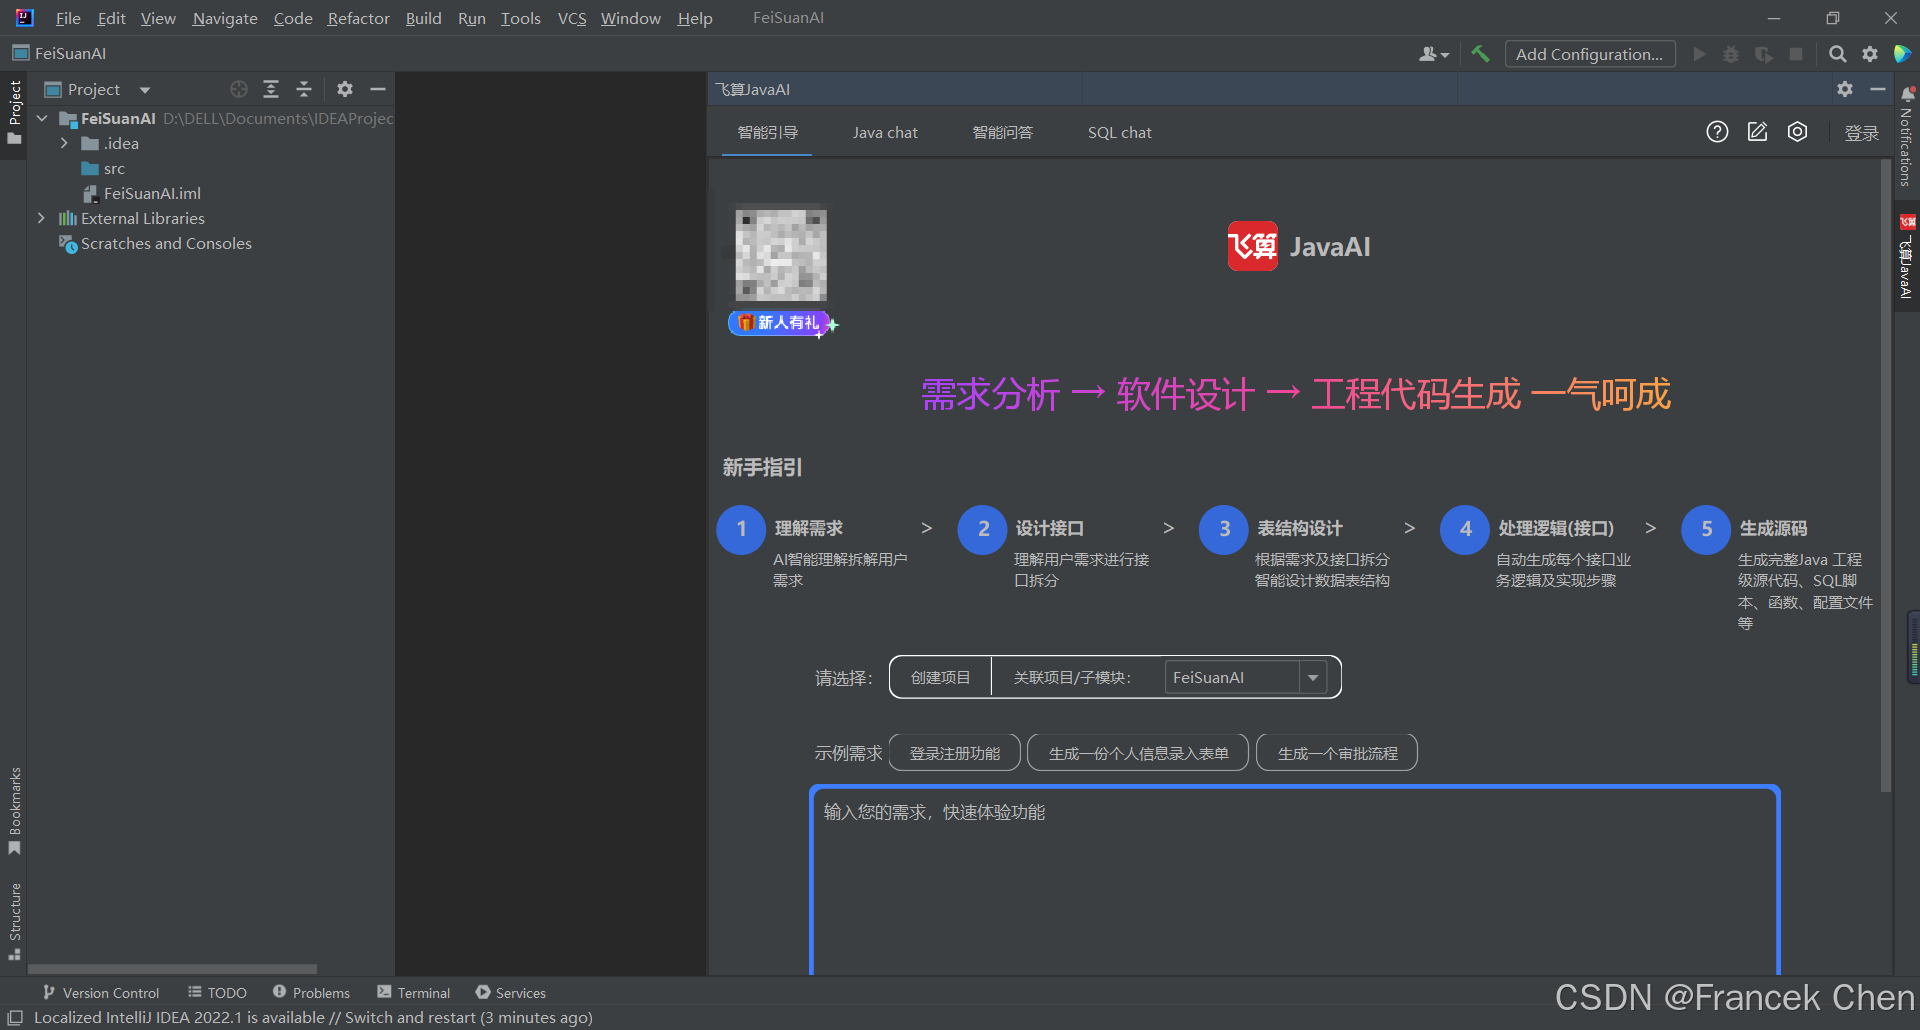Open the Project view selector dropdown

144,89
